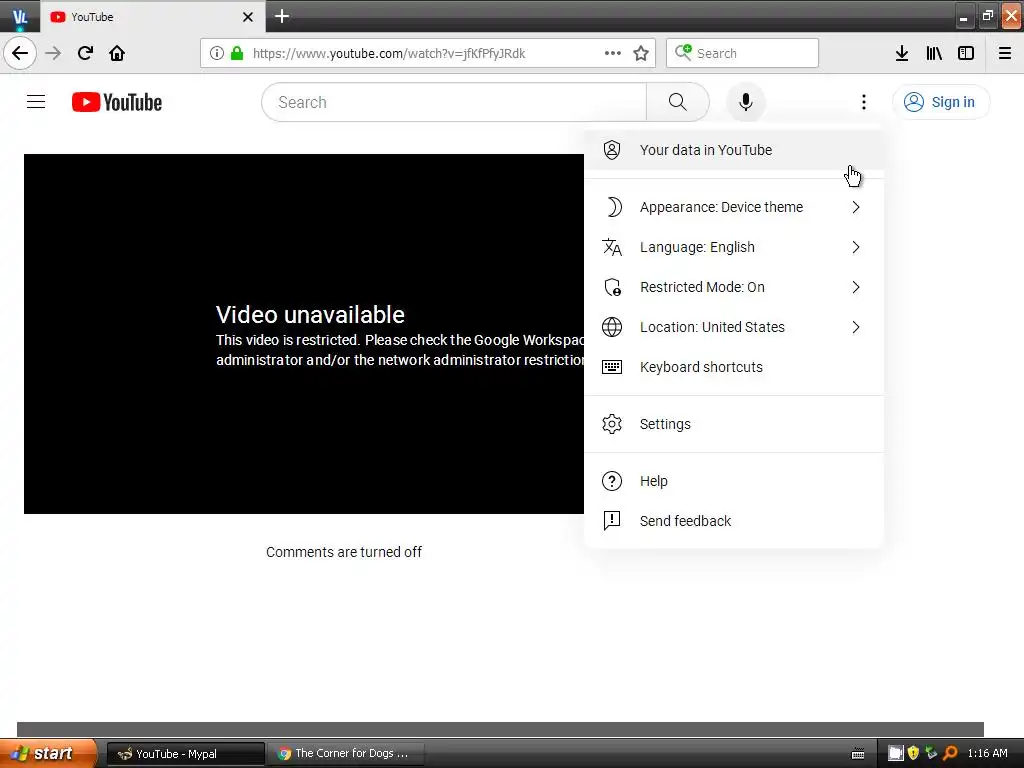This screenshot has height=768, width=1024.
Task: Open page actions three-dot menu in address bar
Action: pos(613,53)
